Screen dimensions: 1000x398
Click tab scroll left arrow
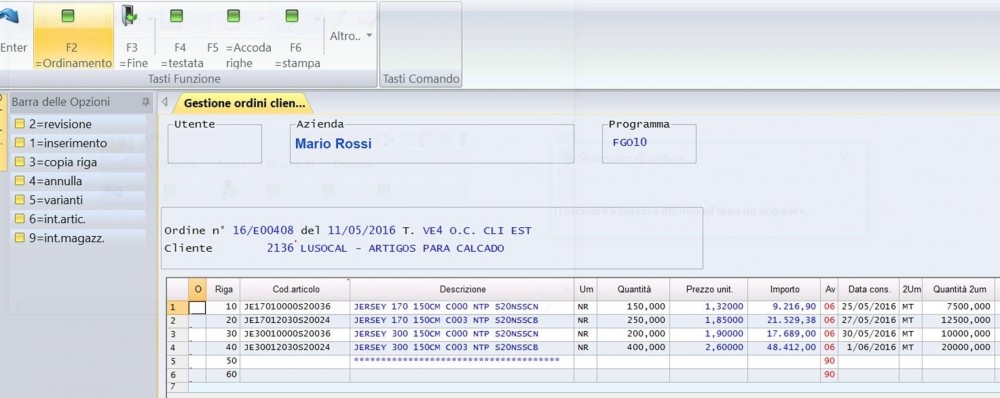(x=164, y=102)
